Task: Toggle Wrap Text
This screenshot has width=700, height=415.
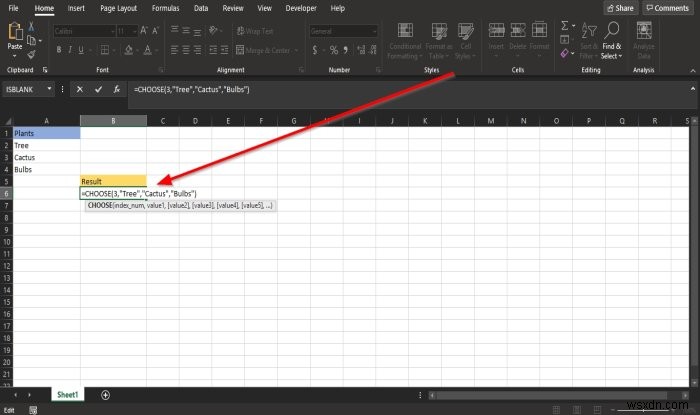Action: tap(255, 31)
